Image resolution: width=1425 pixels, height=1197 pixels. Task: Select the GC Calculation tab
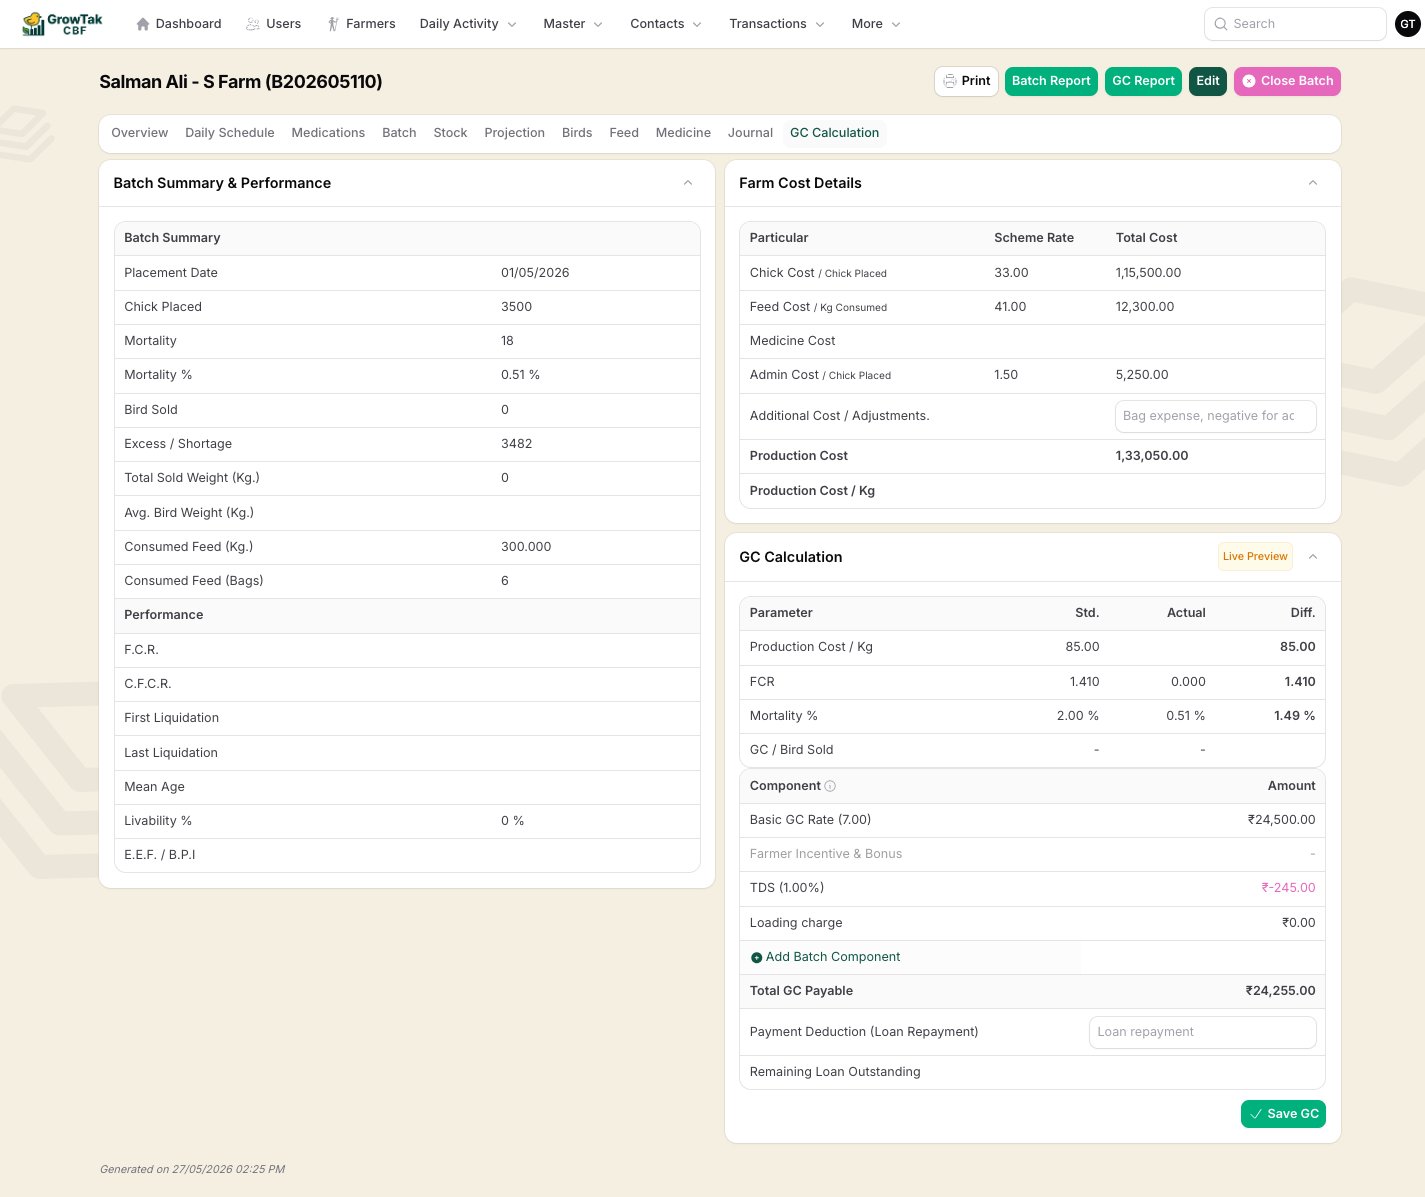(835, 133)
